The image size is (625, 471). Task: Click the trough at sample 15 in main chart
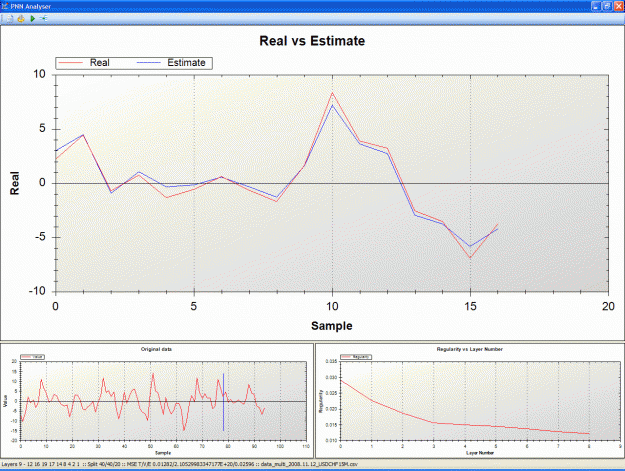(x=470, y=257)
